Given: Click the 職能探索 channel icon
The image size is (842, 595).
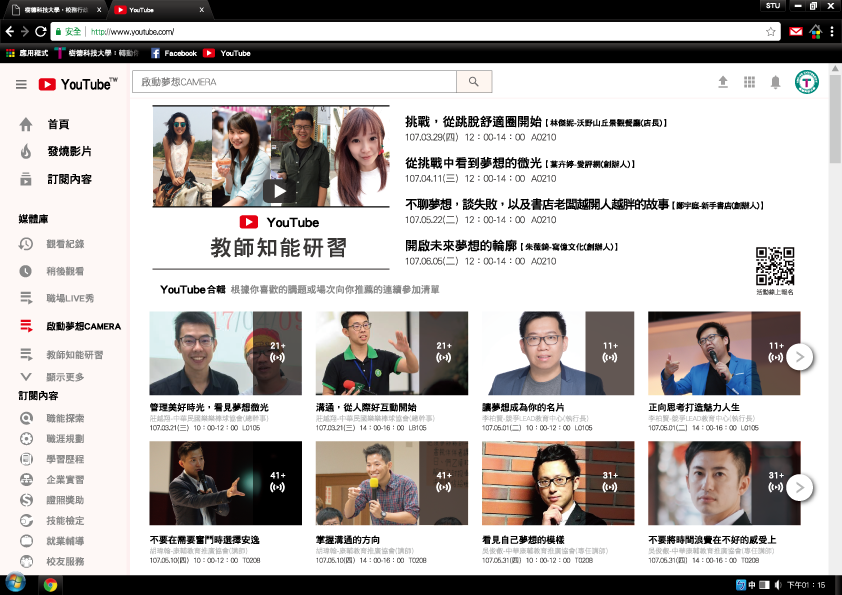Looking at the screenshot, I should coord(26,418).
